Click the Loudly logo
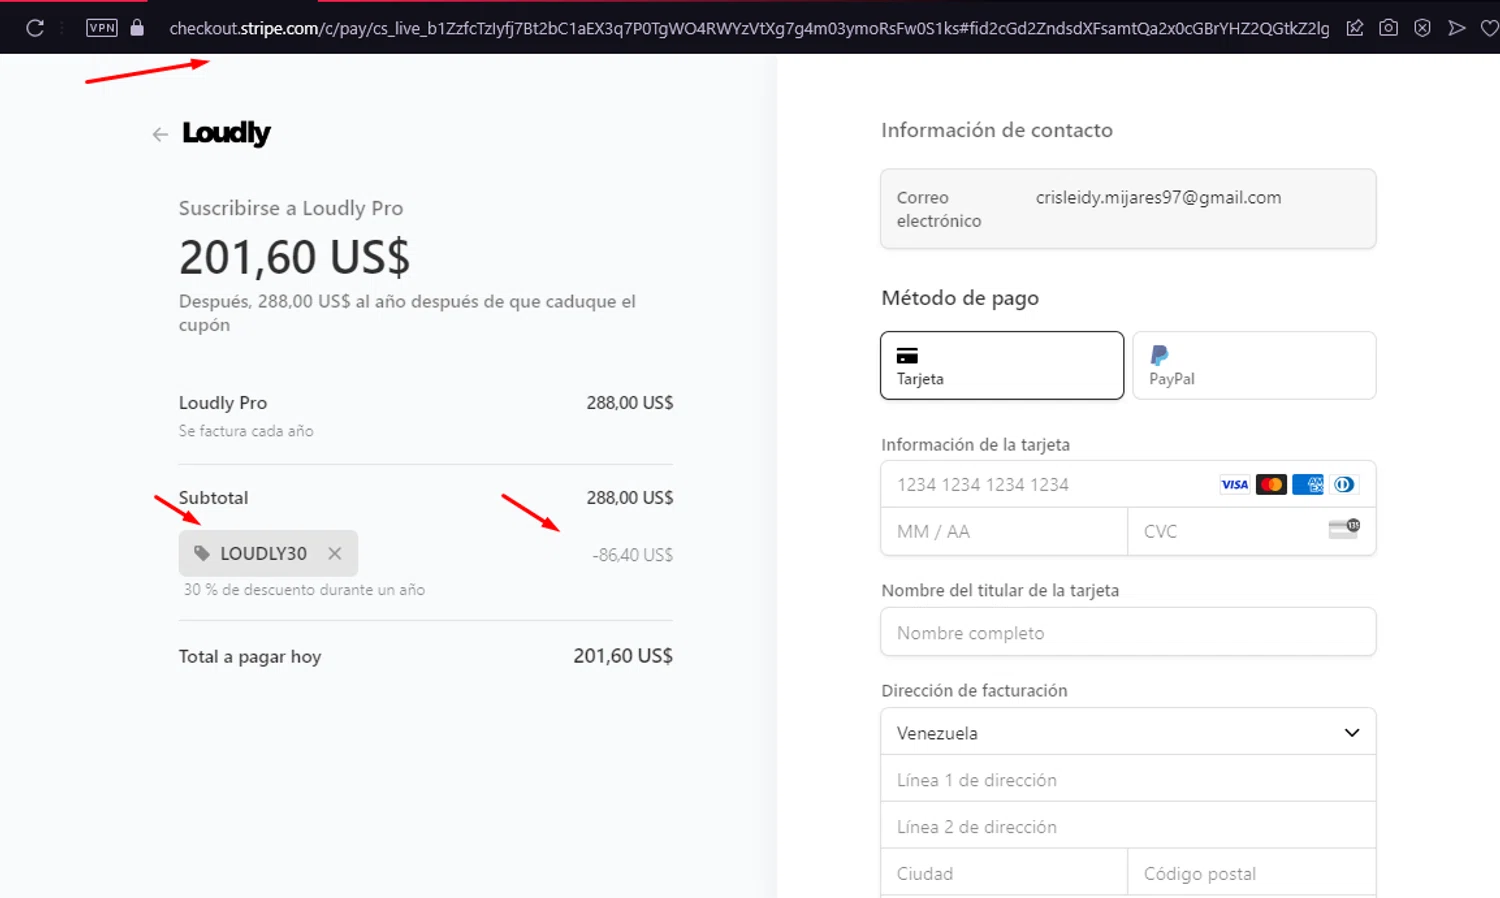The image size is (1500, 898). [x=226, y=133]
